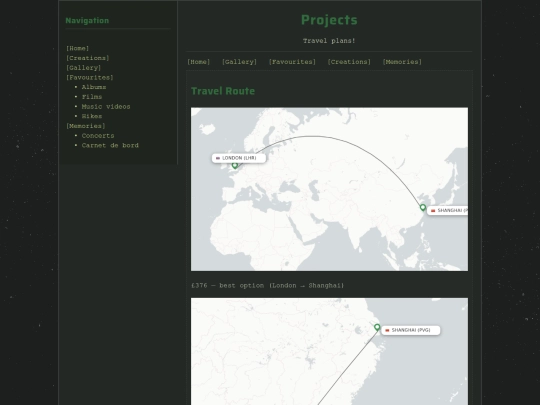Select [Home] in the top navigation bar
This screenshot has height=405, width=540.
198,62
